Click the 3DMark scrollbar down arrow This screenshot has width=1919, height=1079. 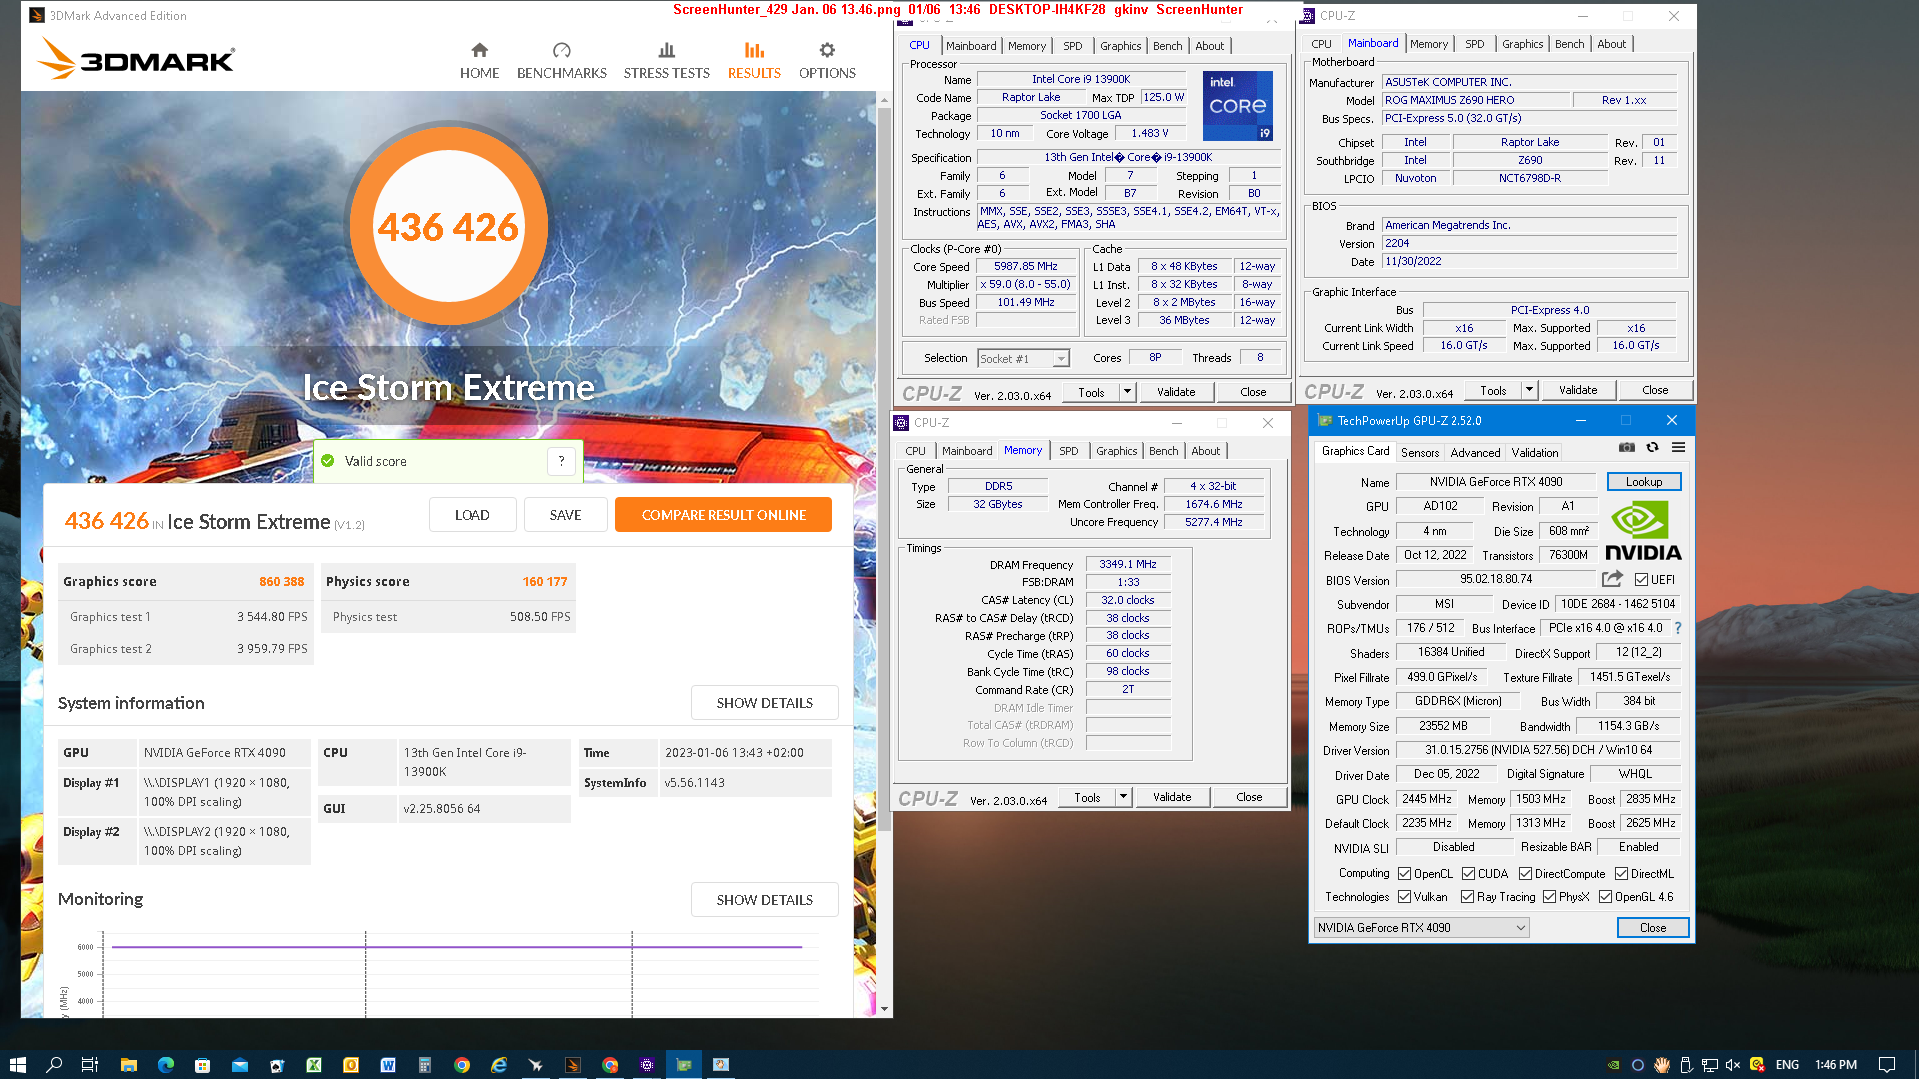click(x=884, y=1009)
